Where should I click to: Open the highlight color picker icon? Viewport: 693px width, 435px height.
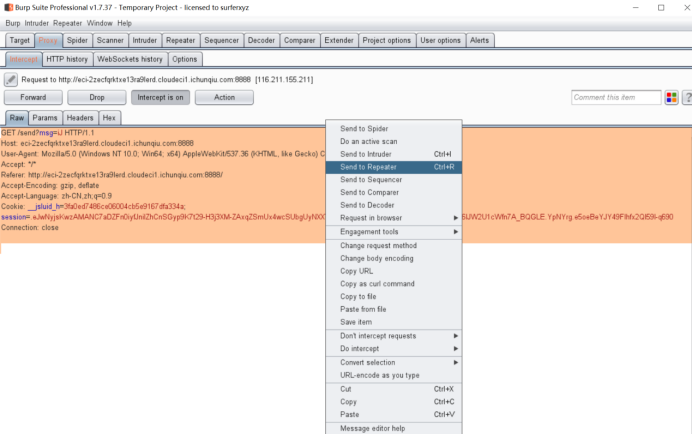click(x=671, y=97)
